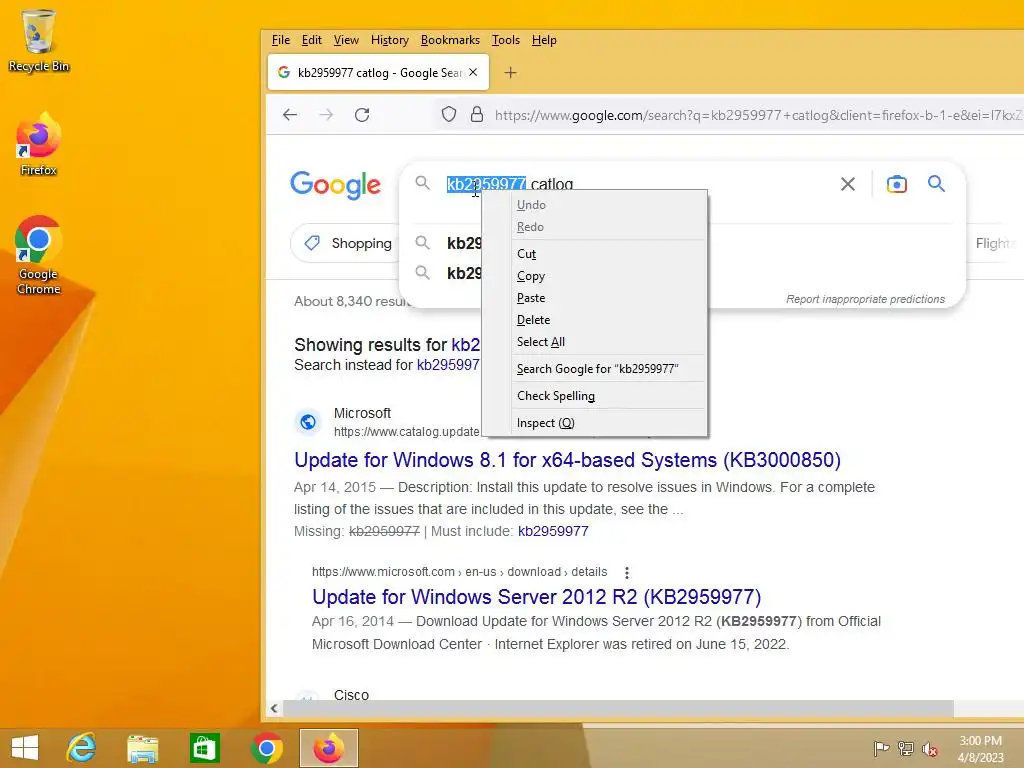Close the kb2959977 catlog Google Search tab
The height and width of the screenshot is (768, 1024).
473,72
